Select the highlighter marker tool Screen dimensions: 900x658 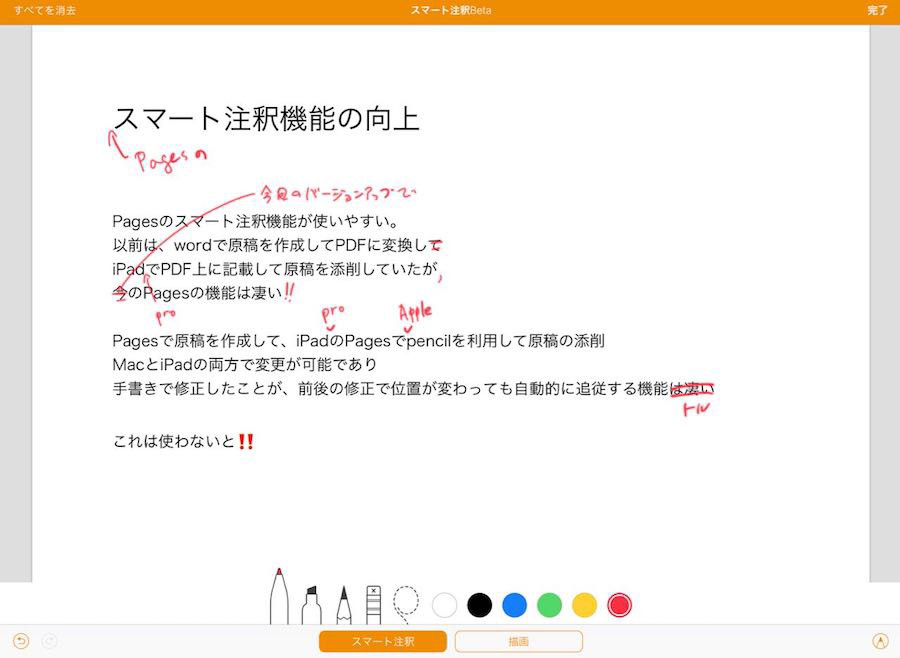pyautogui.click(x=311, y=605)
